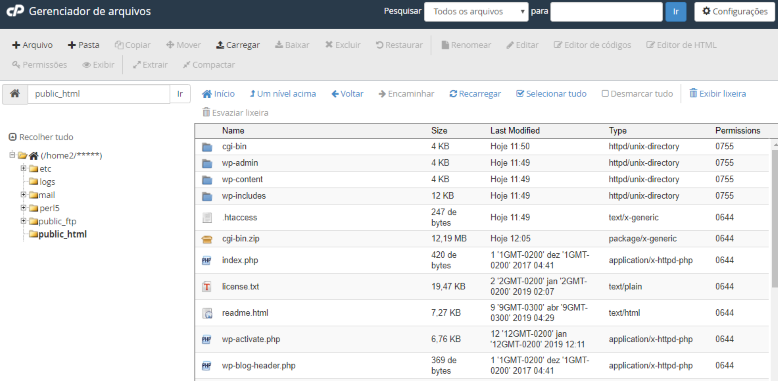The height and width of the screenshot is (381, 778).
Task: Sort by the Name column header
Action: coord(233,131)
